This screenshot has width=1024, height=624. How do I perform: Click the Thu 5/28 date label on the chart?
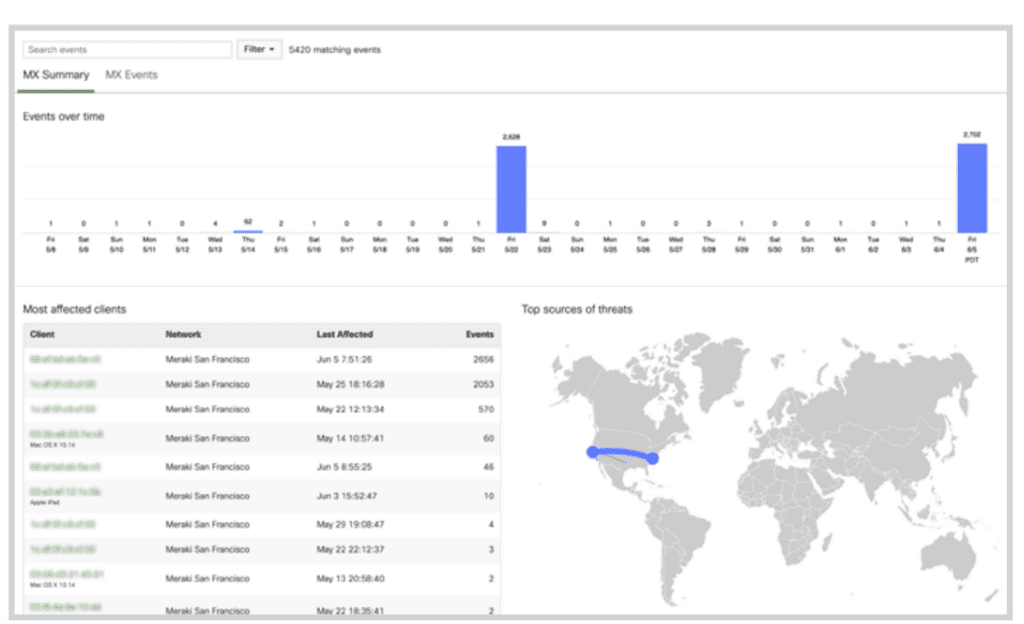[709, 244]
